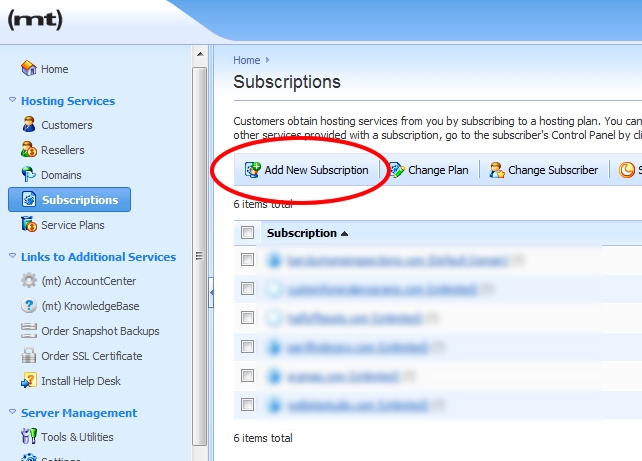Collapse the Links to Additional Services arrow
The image size is (642, 461).
click(12, 255)
